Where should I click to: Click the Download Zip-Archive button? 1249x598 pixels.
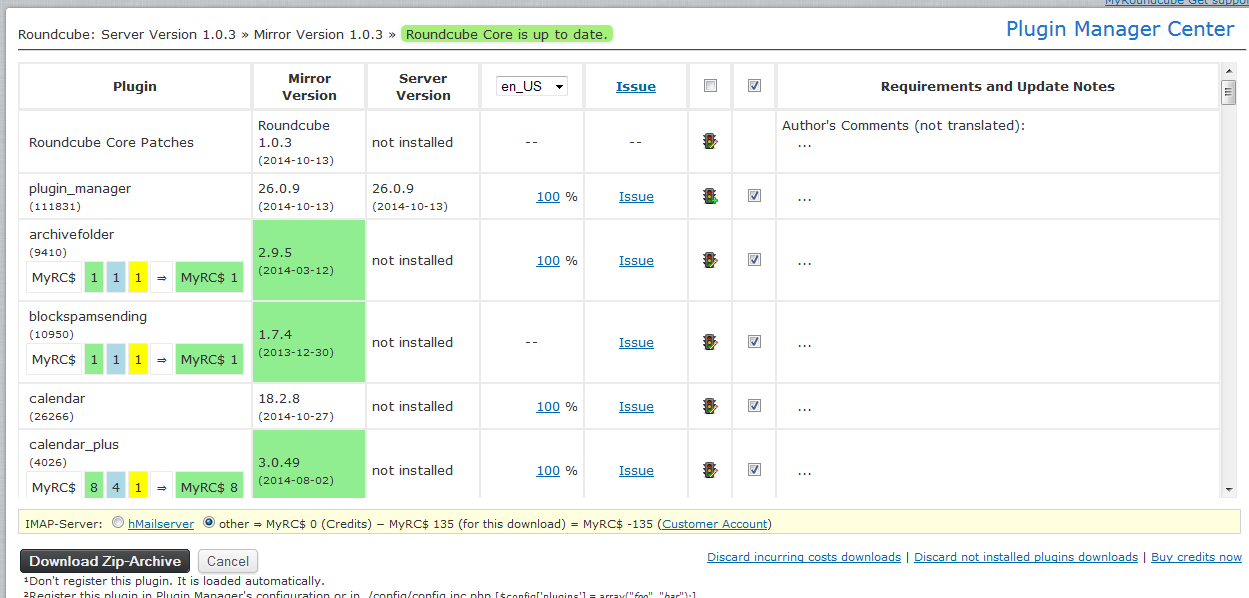pos(105,561)
